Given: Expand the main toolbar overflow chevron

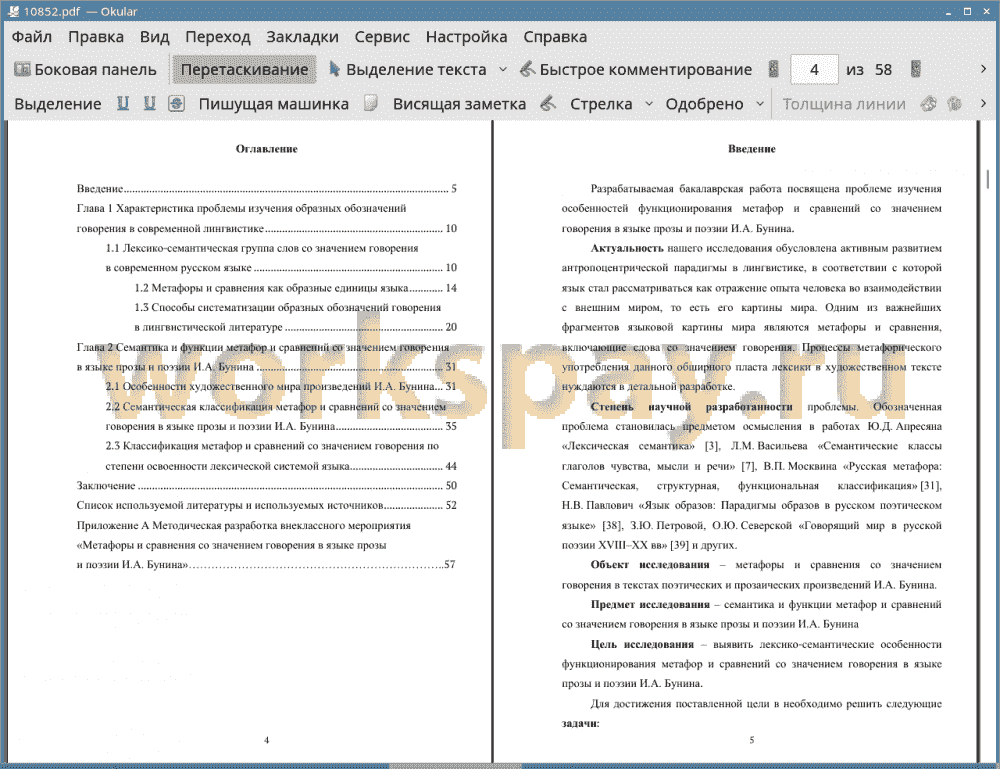Looking at the screenshot, I should tap(983, 69).
